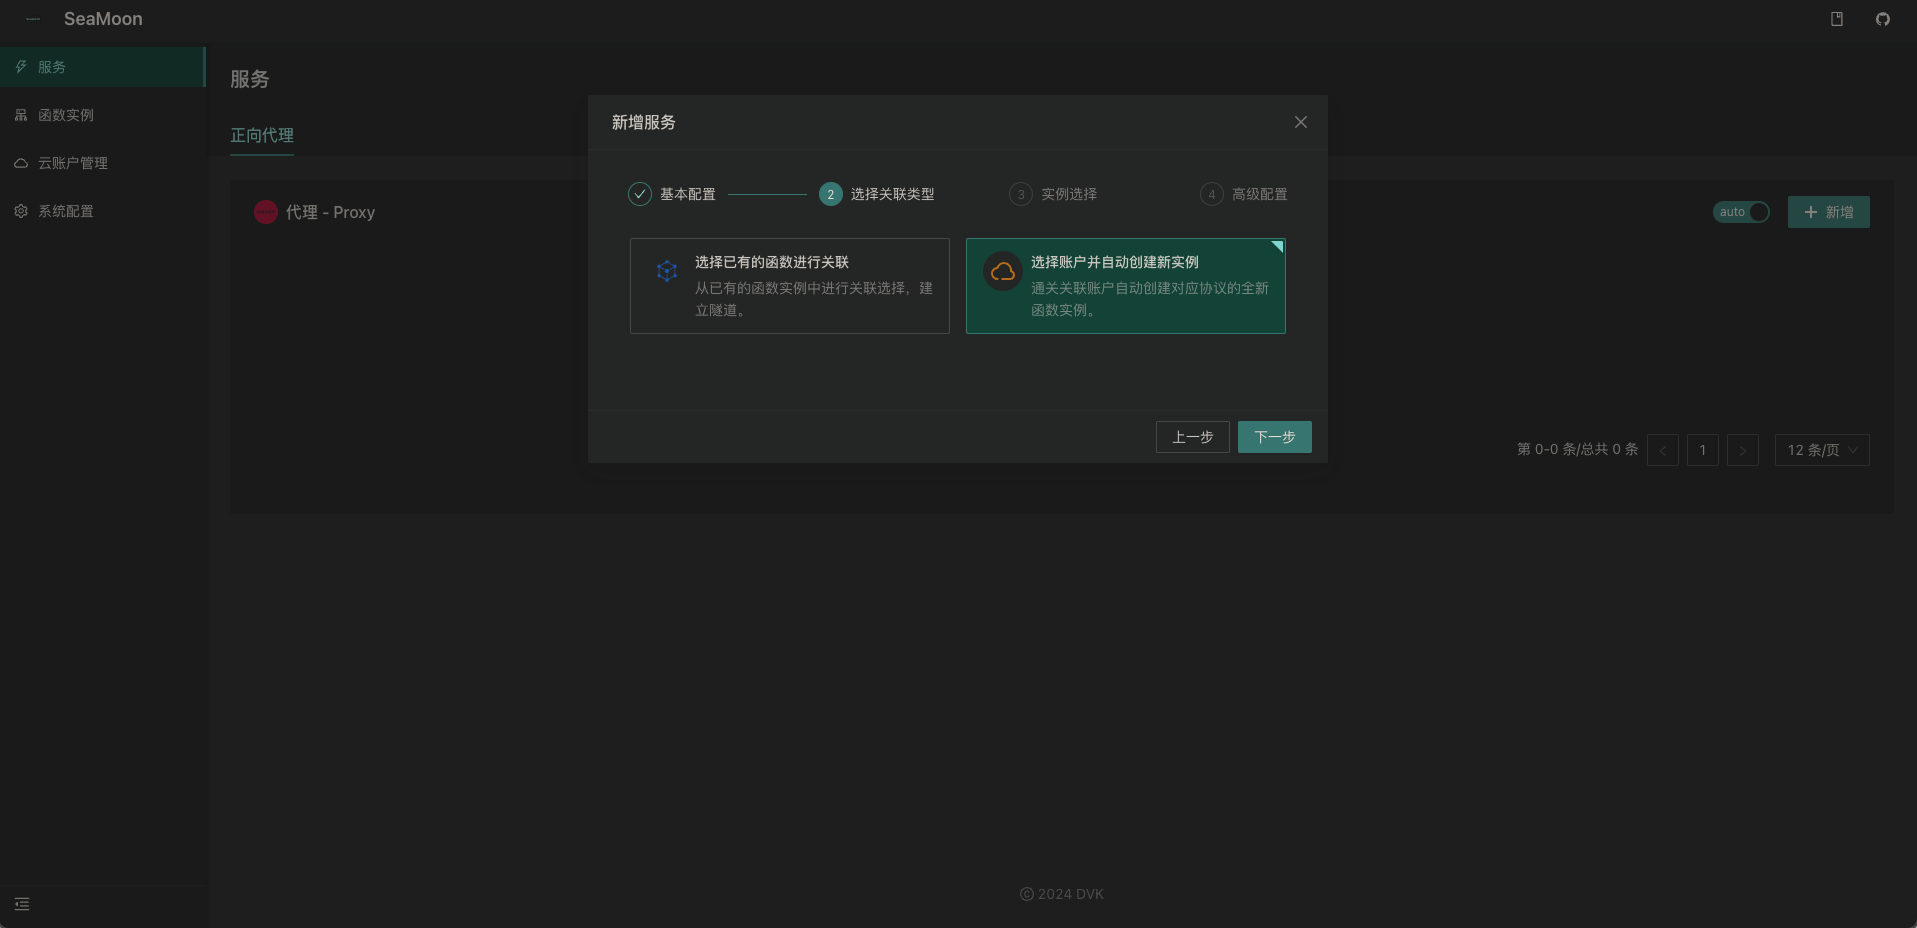The width and height of the screenshot is (1917, 928).
Task: Click the SeaMoon title text
Action: point(103,19)
